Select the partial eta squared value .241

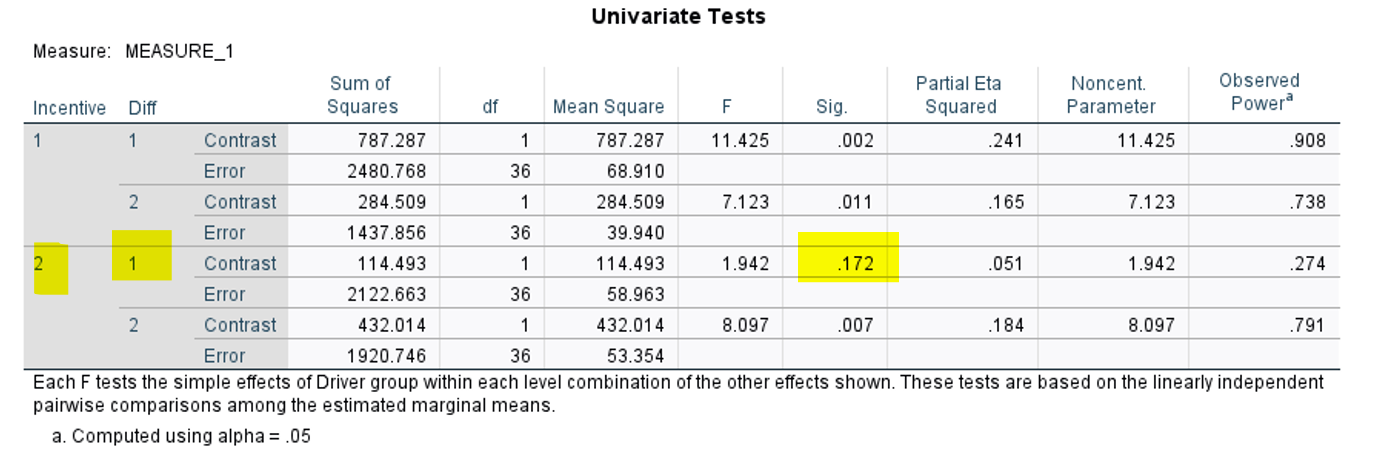point(1006,141)
